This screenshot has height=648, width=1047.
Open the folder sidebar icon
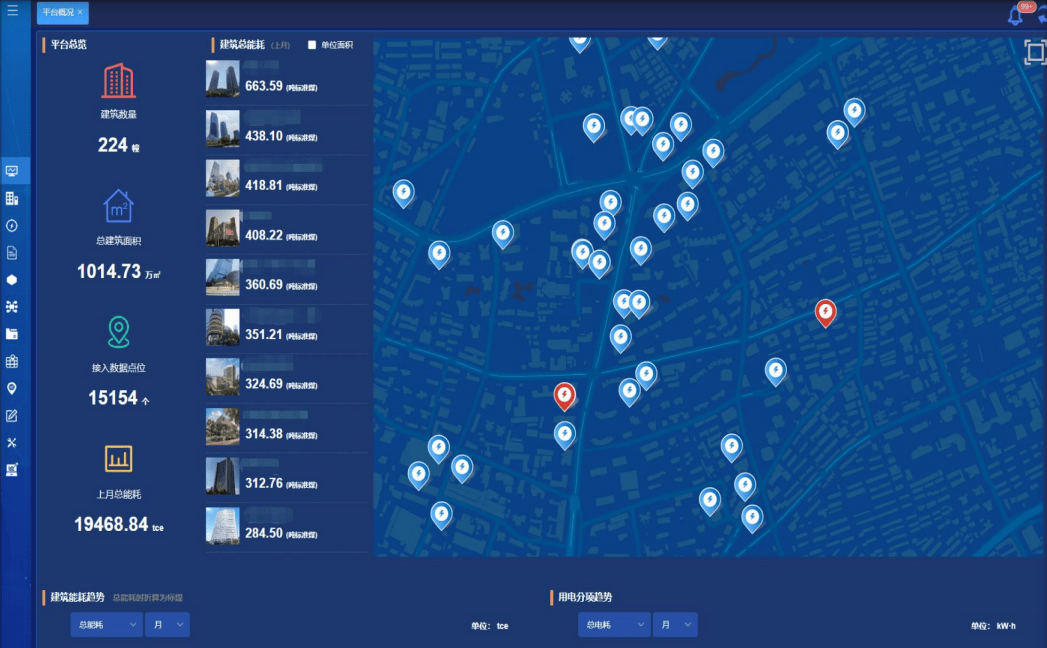point(12,334)
